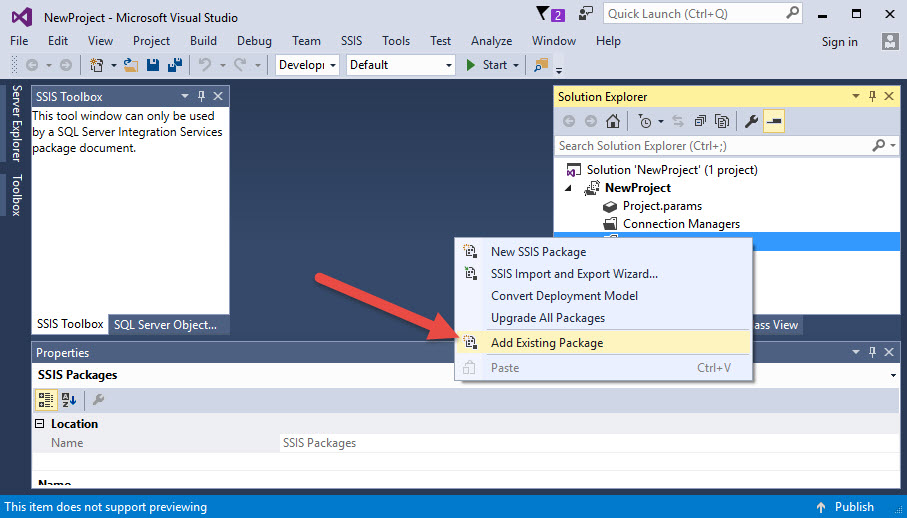Click Collapse All icon in Solution Explorer
907x518 pixels.
701,122
